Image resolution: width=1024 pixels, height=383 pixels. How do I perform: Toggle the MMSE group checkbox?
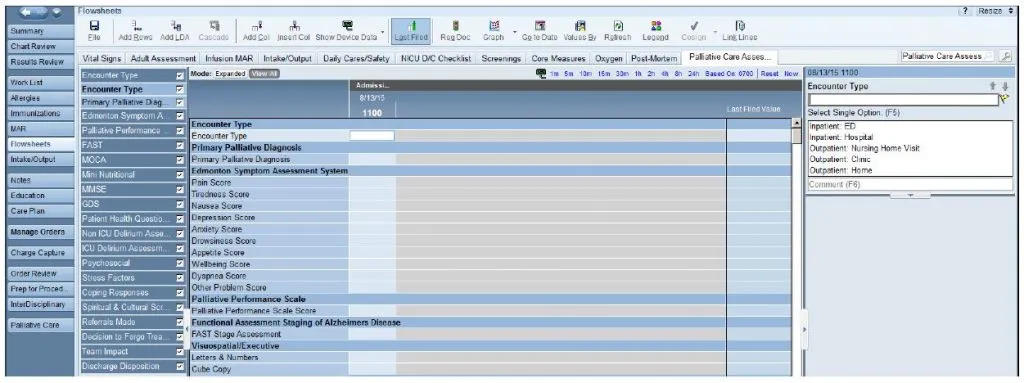180,190
